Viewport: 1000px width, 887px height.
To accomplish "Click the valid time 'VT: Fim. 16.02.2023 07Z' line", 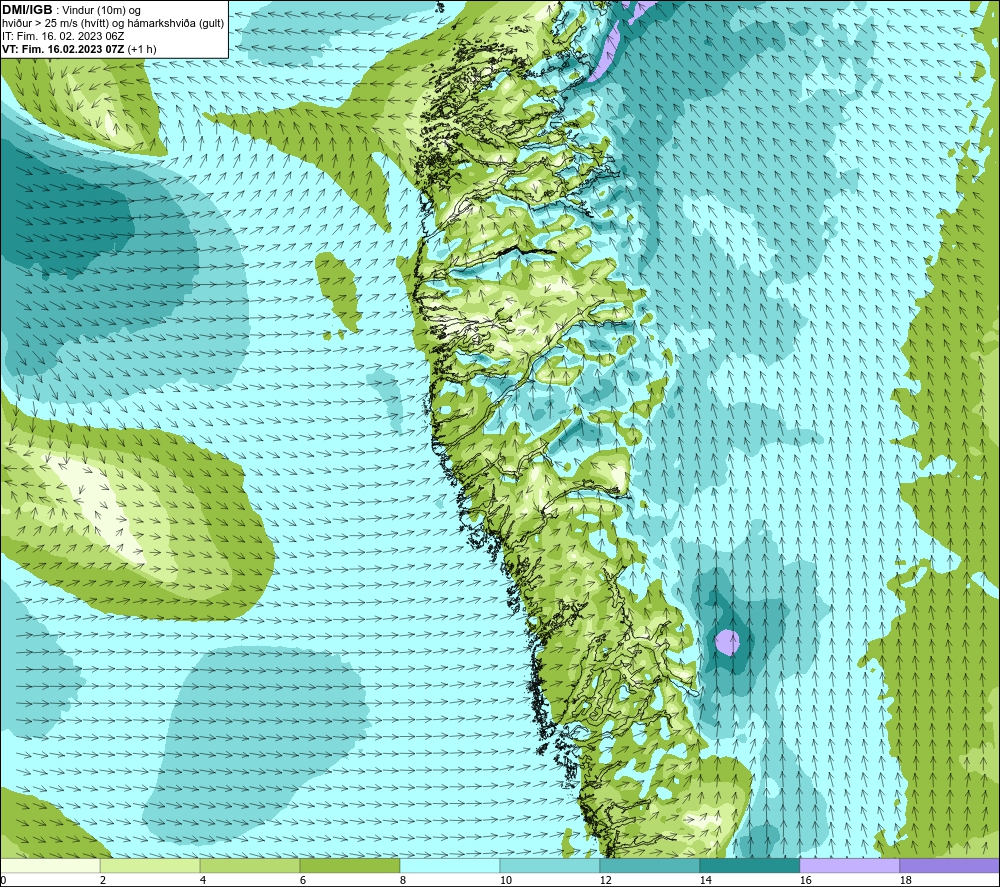I will (x=78, y=48).
